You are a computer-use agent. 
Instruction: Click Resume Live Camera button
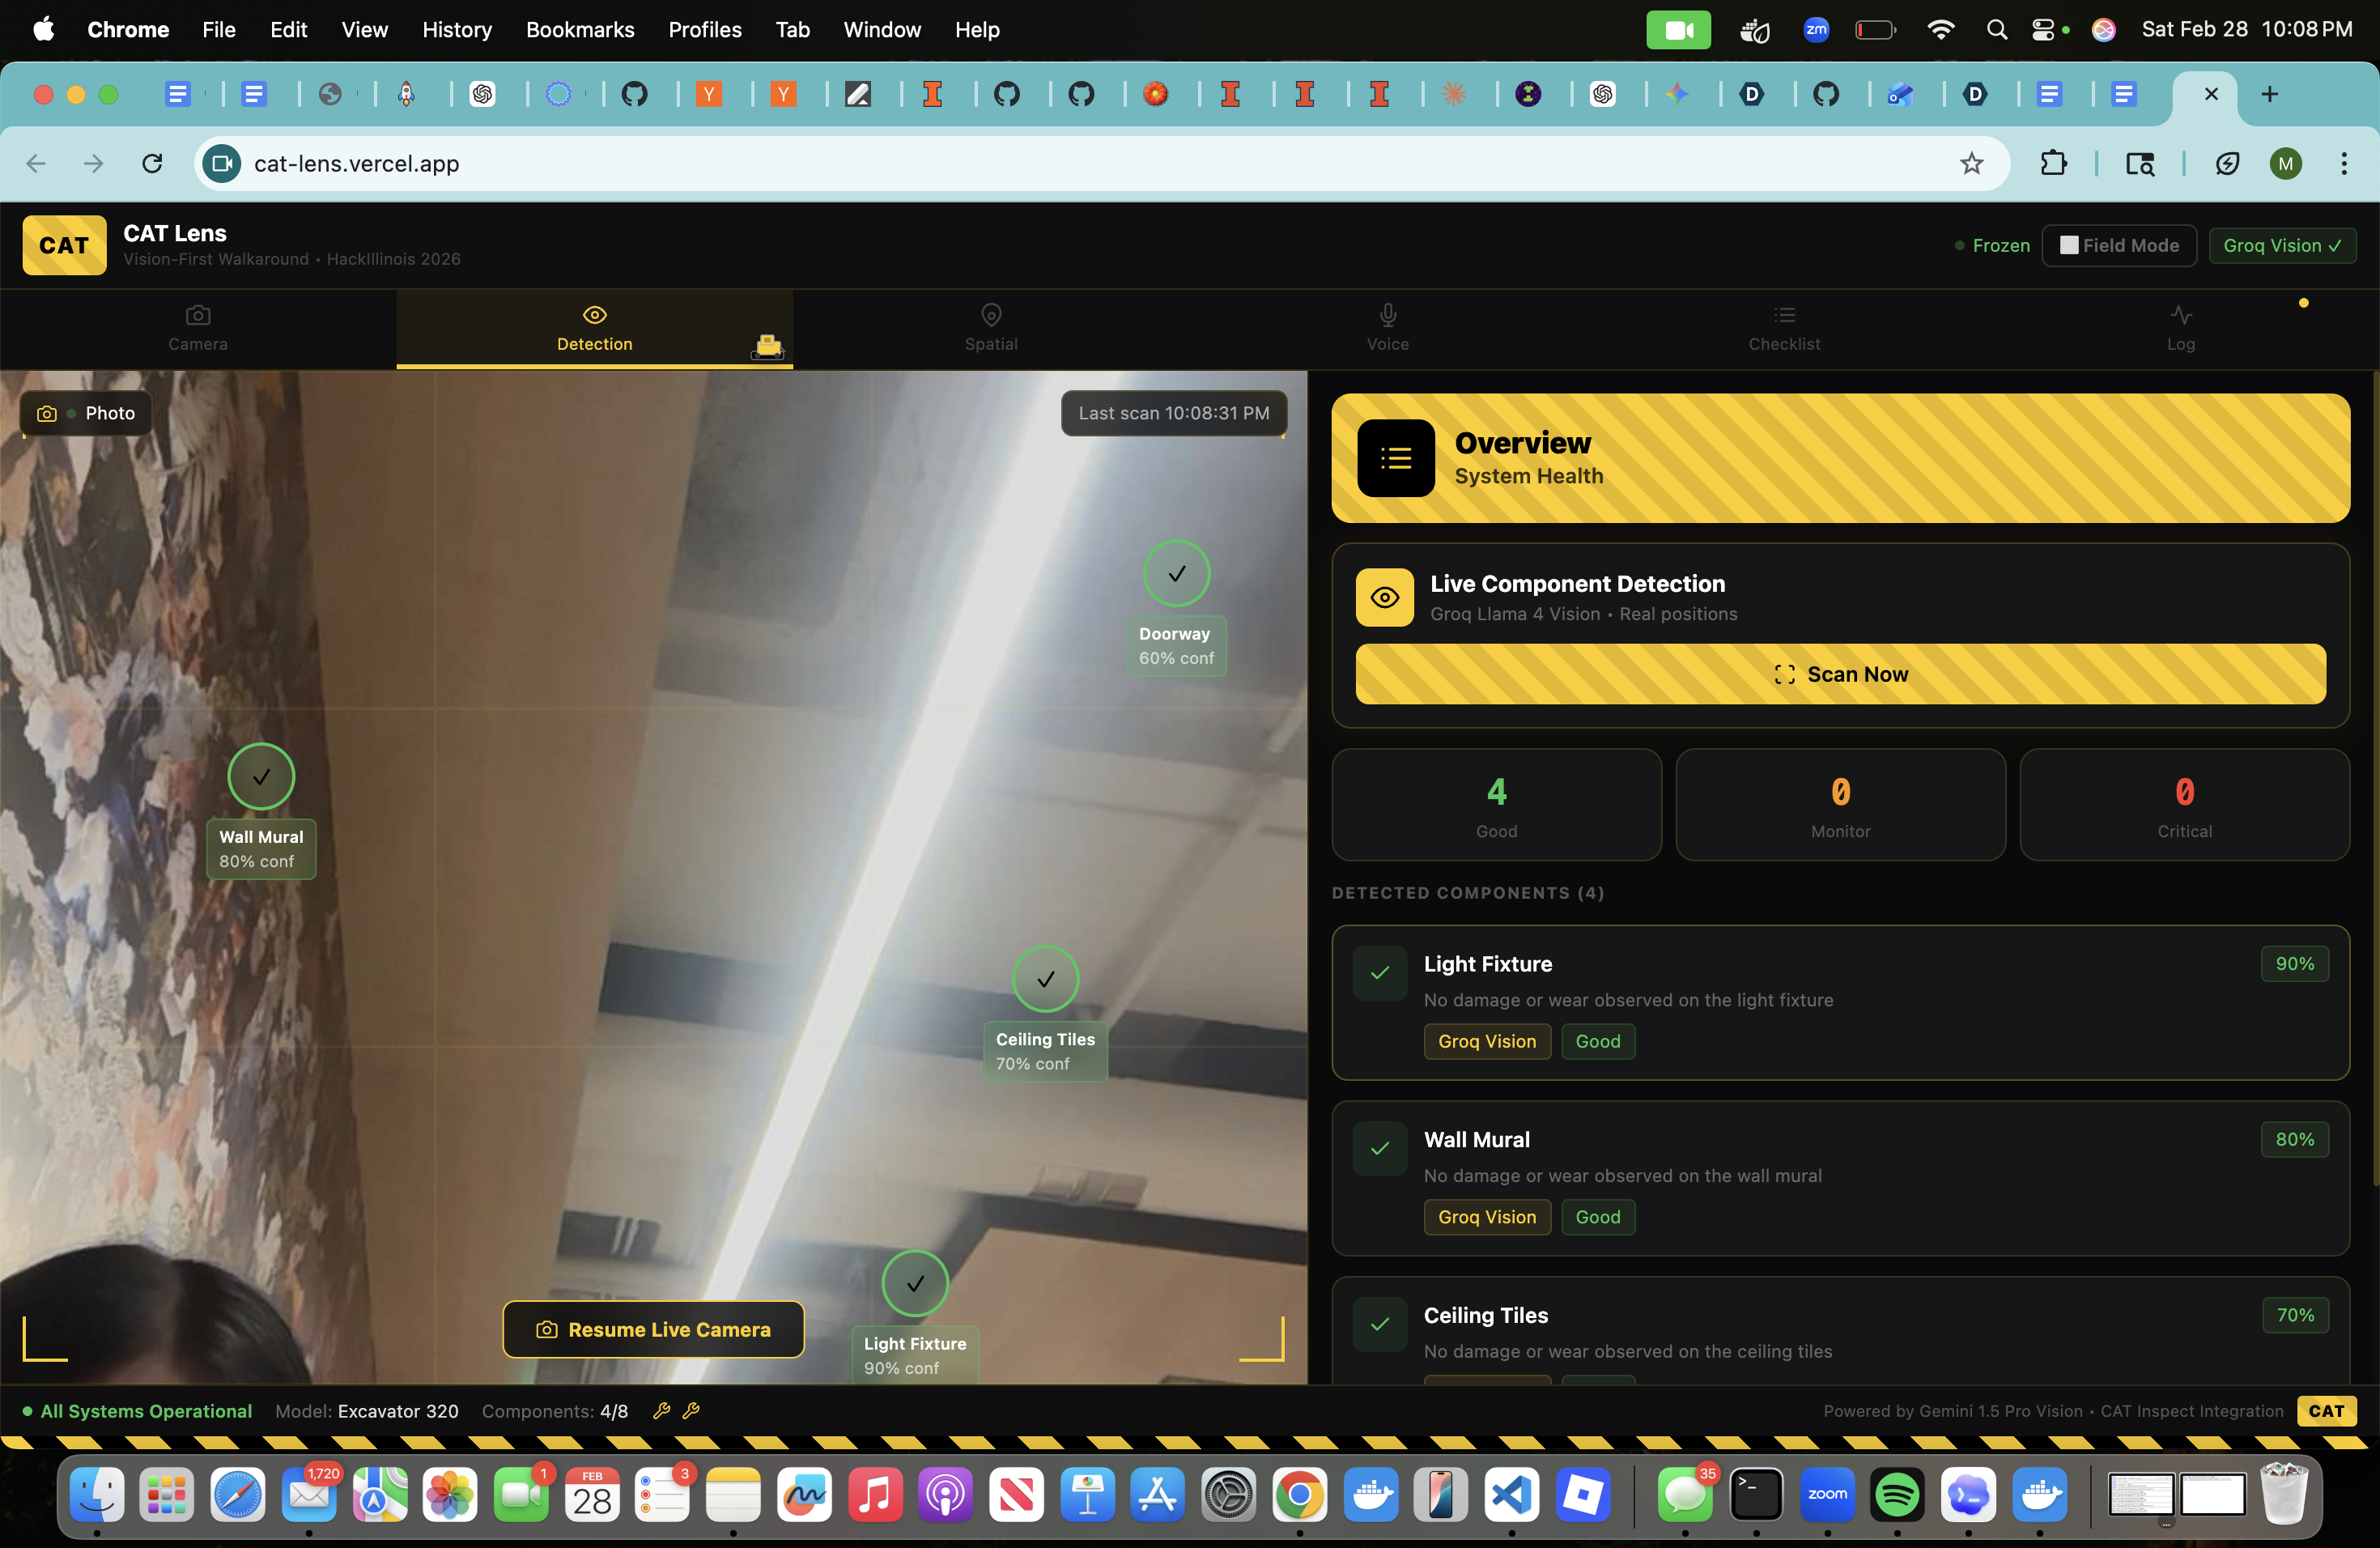tap(653, 1329)
